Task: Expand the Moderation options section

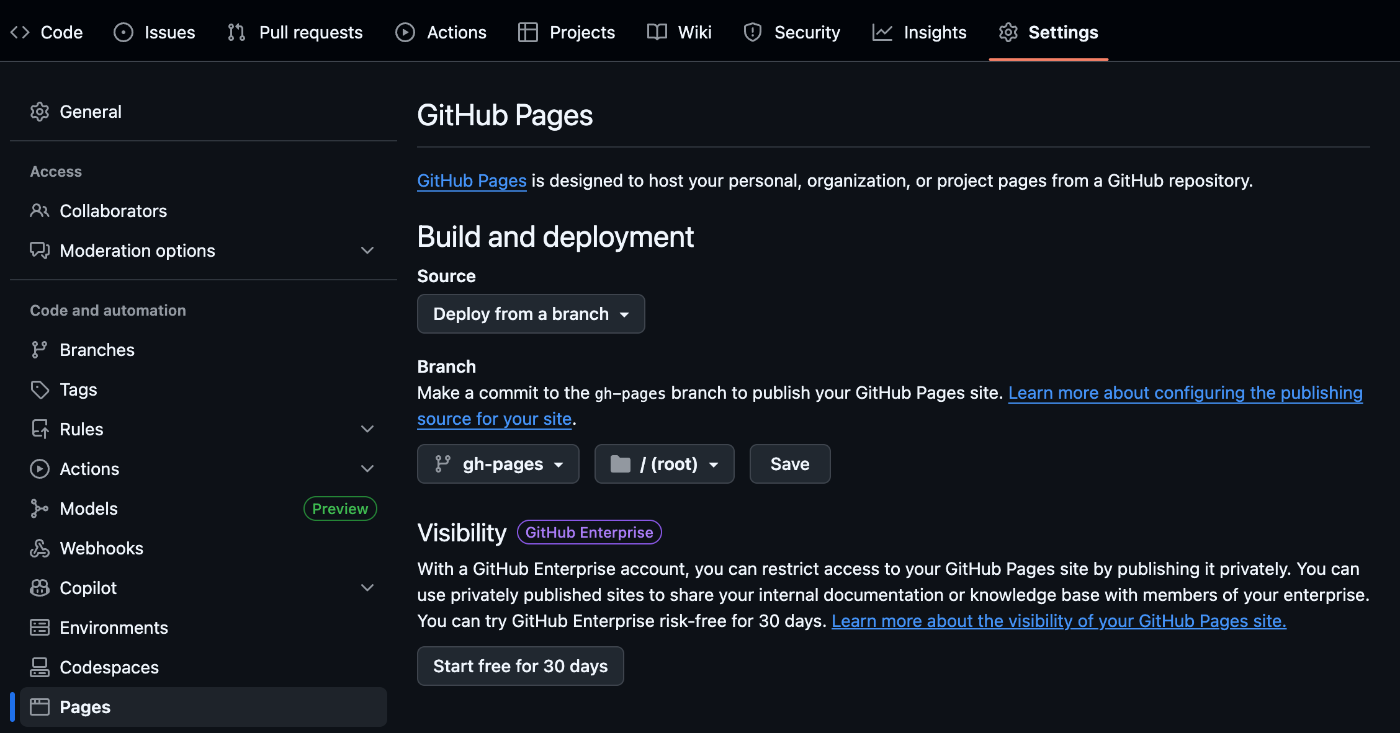Action: click(x=367, y=250)
